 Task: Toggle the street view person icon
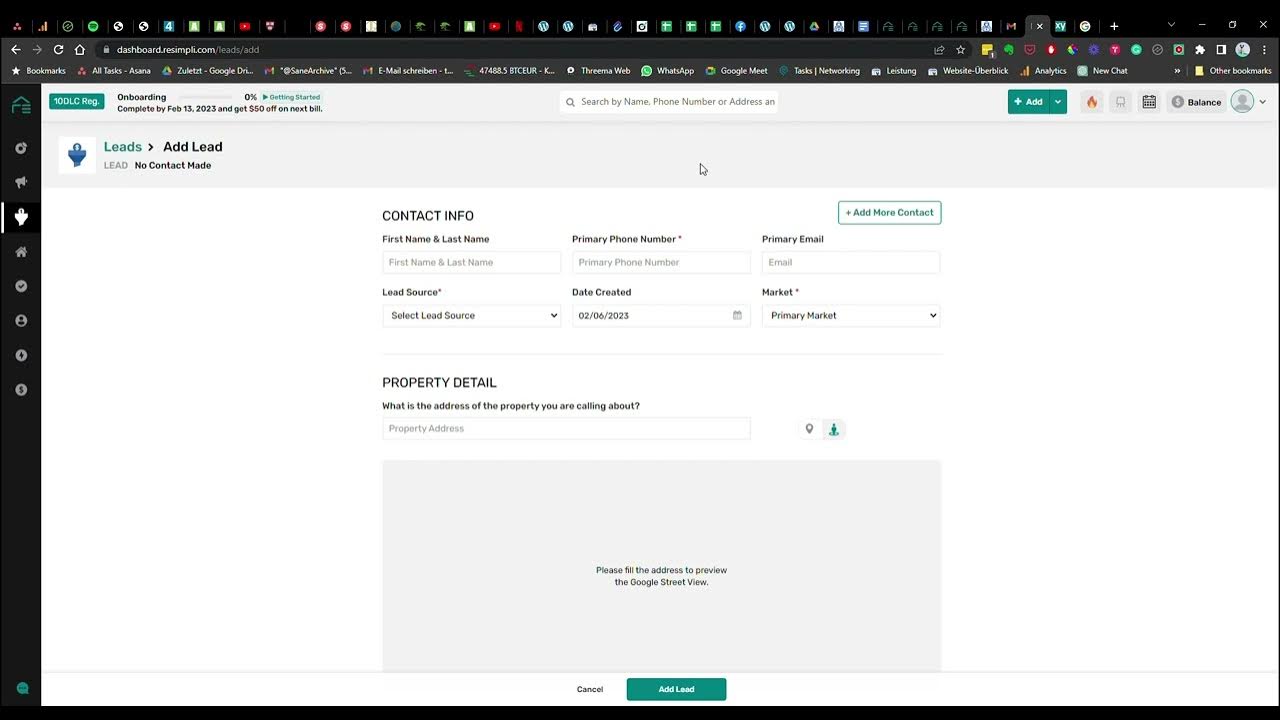point(833,429)
